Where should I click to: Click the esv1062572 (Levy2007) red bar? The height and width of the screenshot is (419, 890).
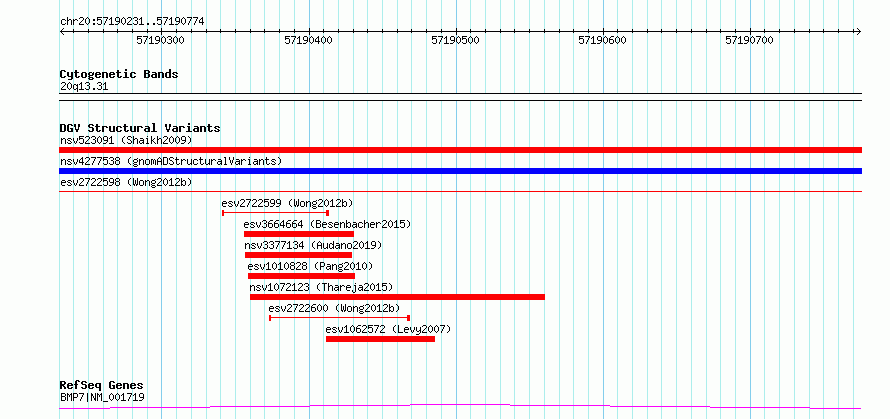380,339
